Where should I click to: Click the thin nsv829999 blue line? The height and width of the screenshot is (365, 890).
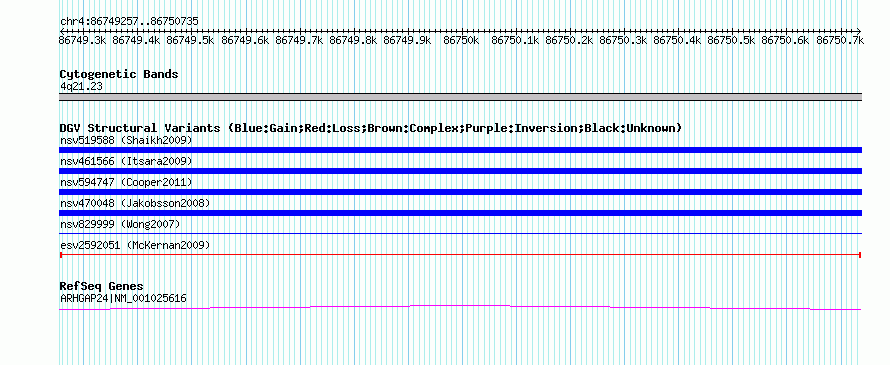pos(460,233)
